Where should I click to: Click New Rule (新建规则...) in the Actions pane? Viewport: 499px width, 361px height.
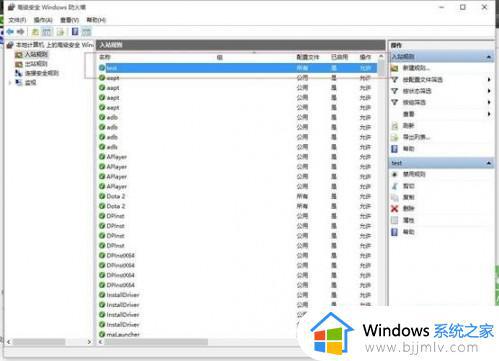point(416,68)
